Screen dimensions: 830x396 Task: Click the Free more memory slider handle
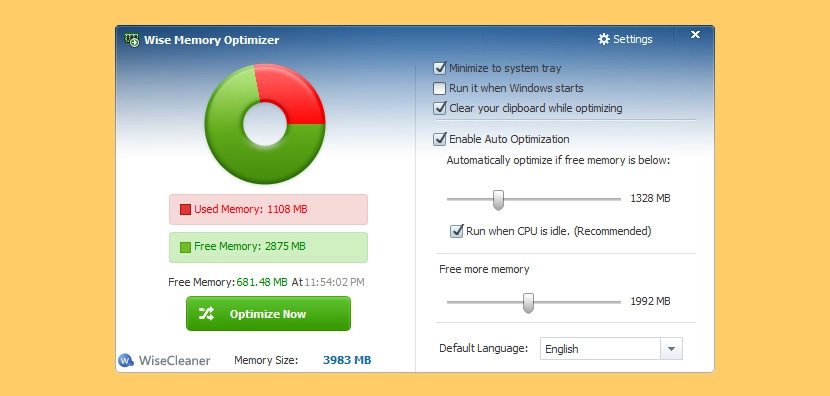point(528,303)
